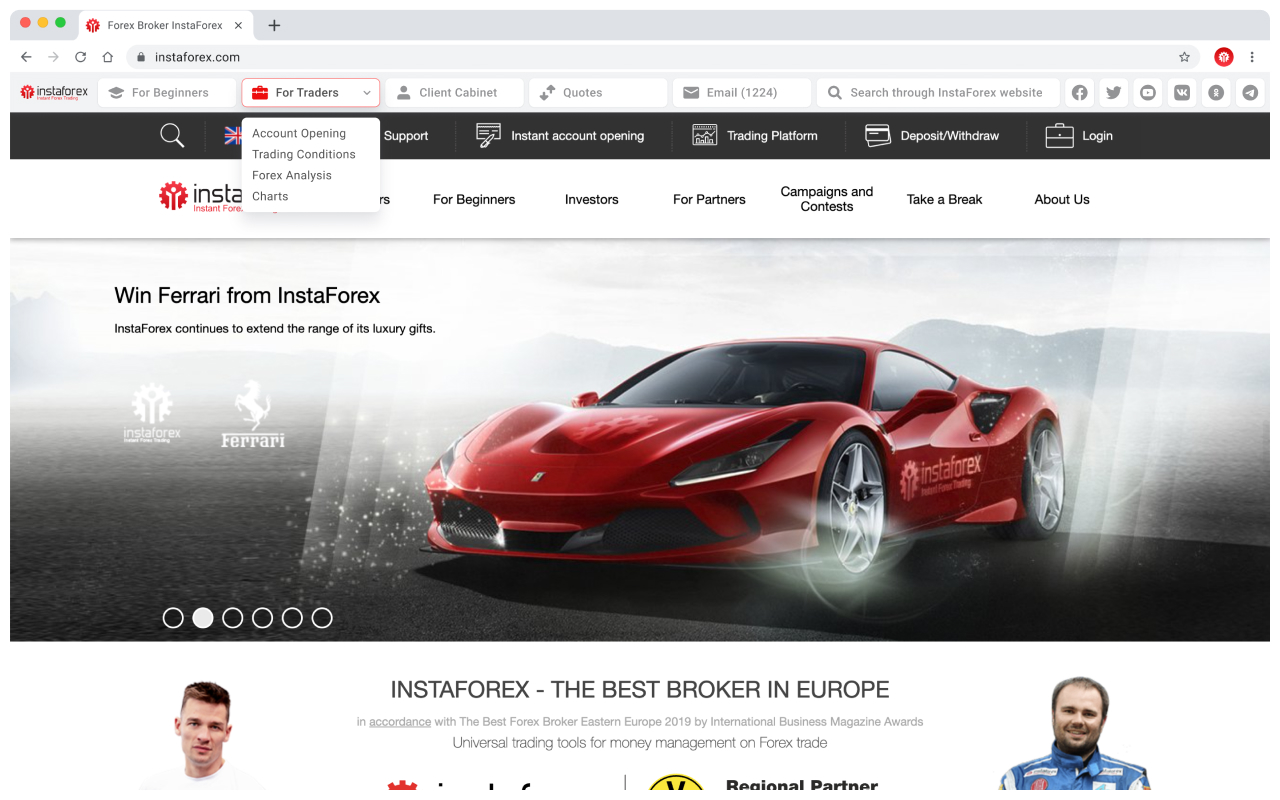This screenshot has height=800, width=1280.
Task: Click the magnifier search icon in dark bar
Action: coord(172,135)
